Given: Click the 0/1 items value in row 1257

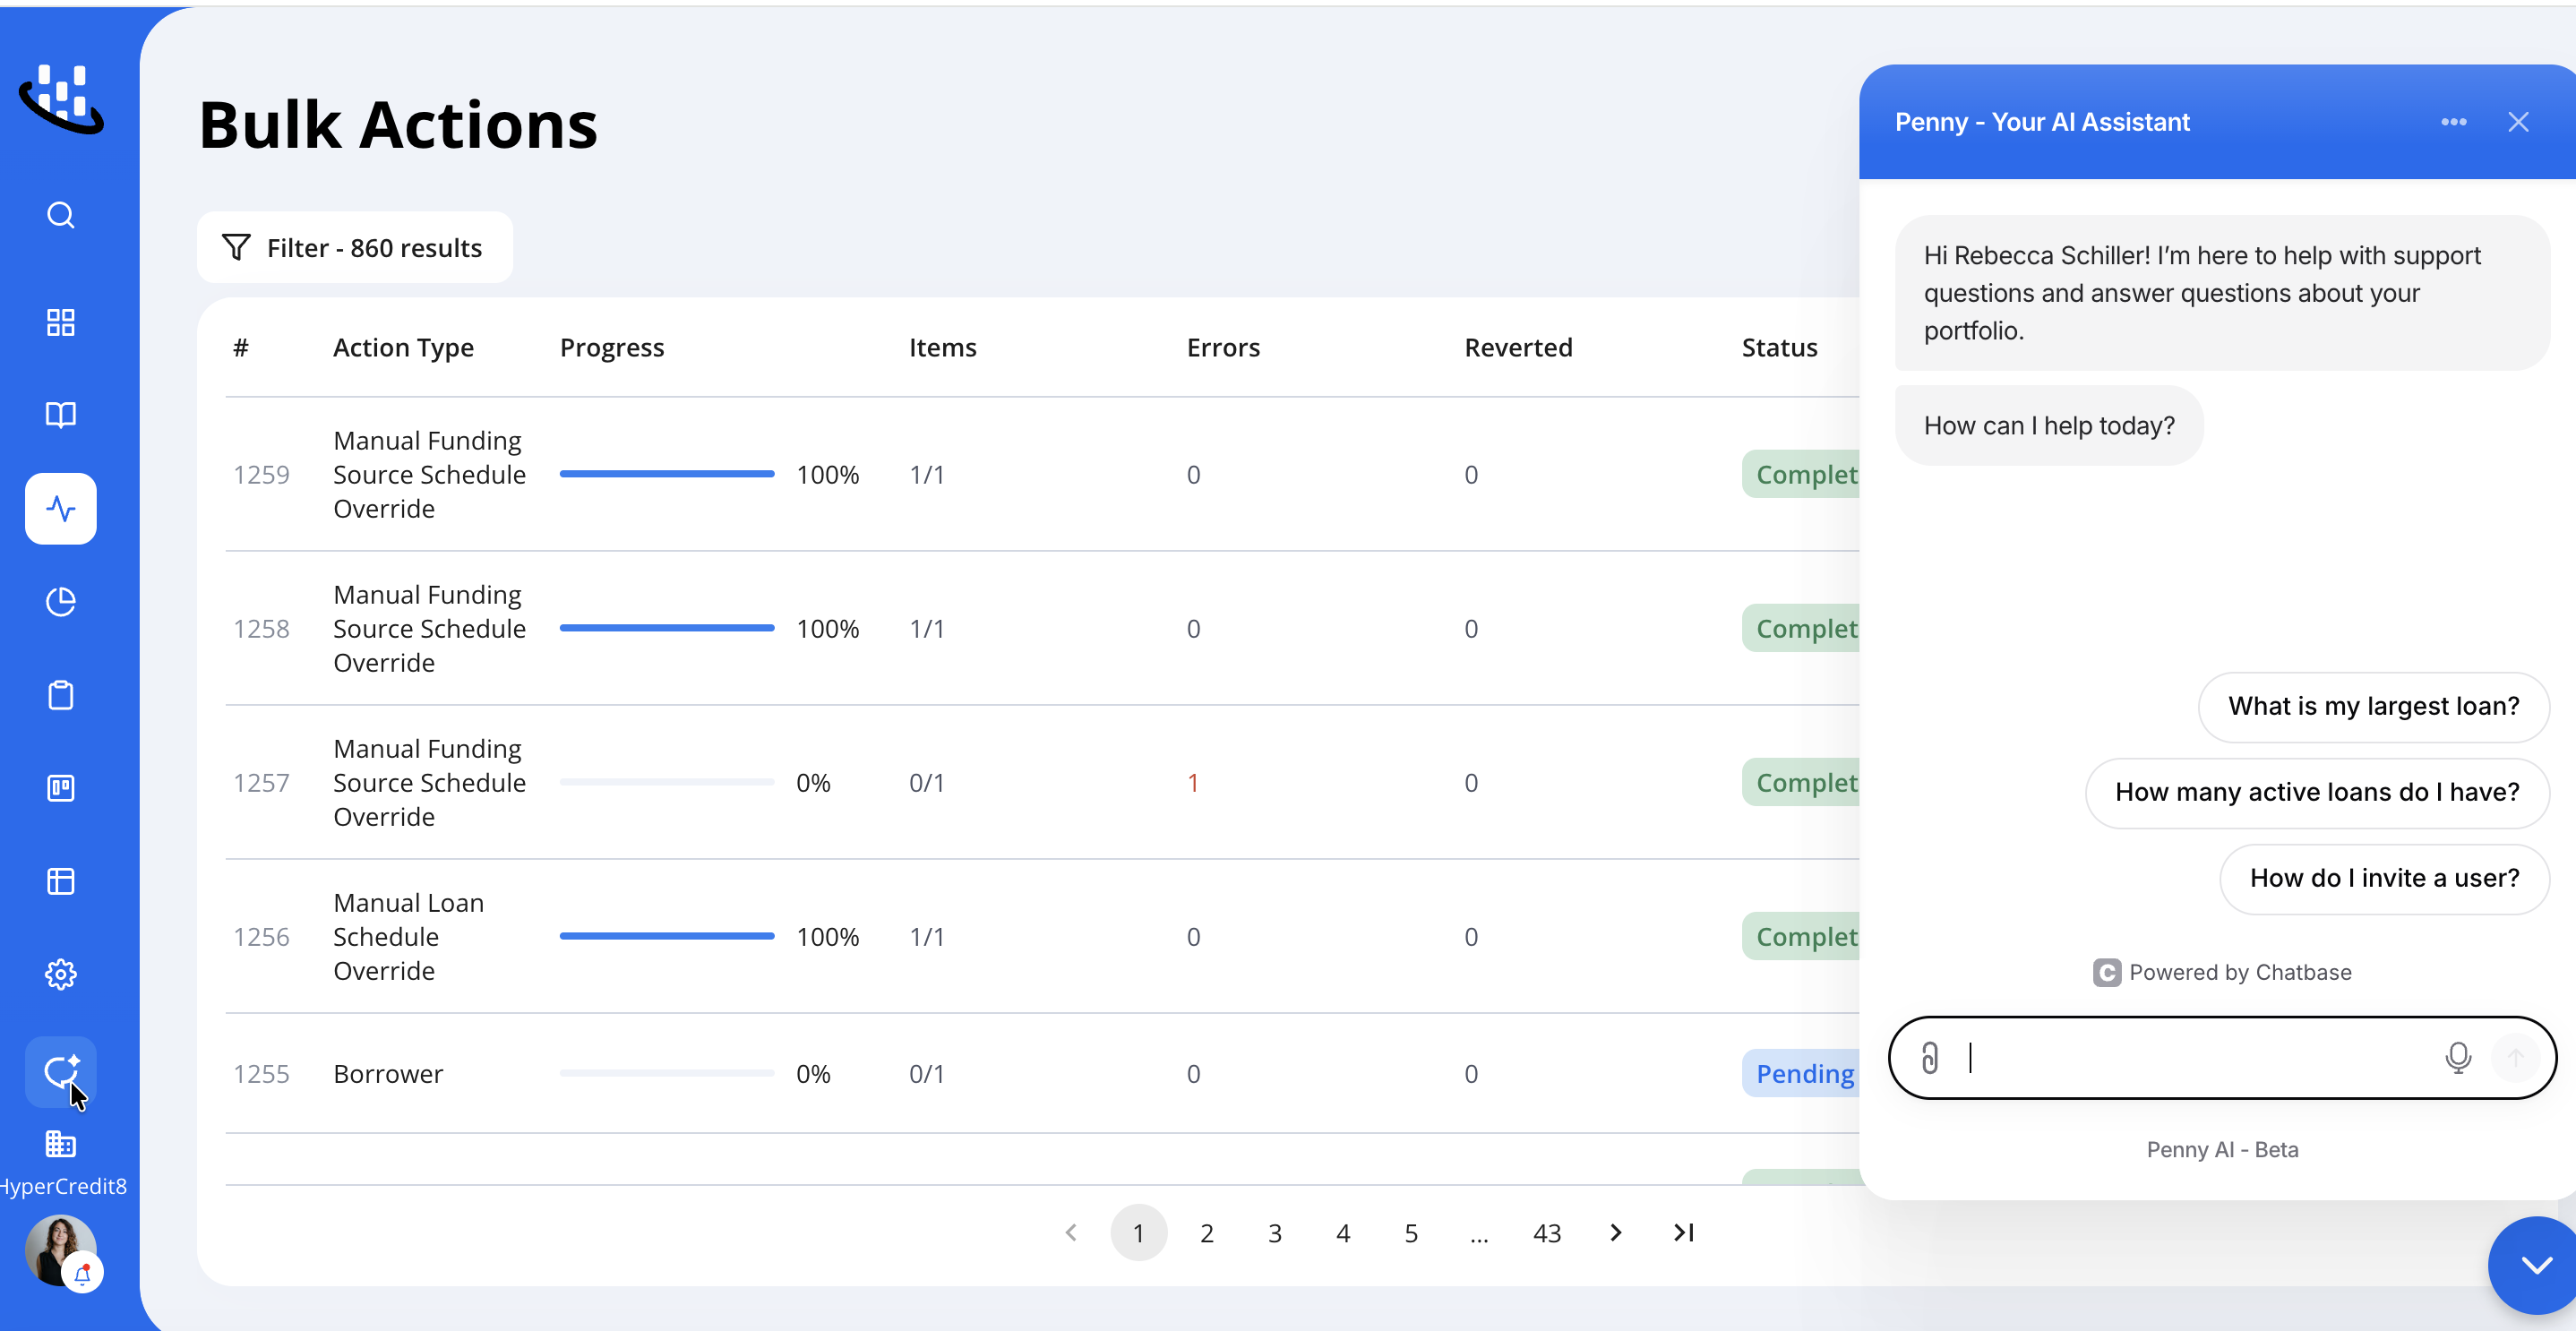Looking at the screenshot, I should pos(926,782).
